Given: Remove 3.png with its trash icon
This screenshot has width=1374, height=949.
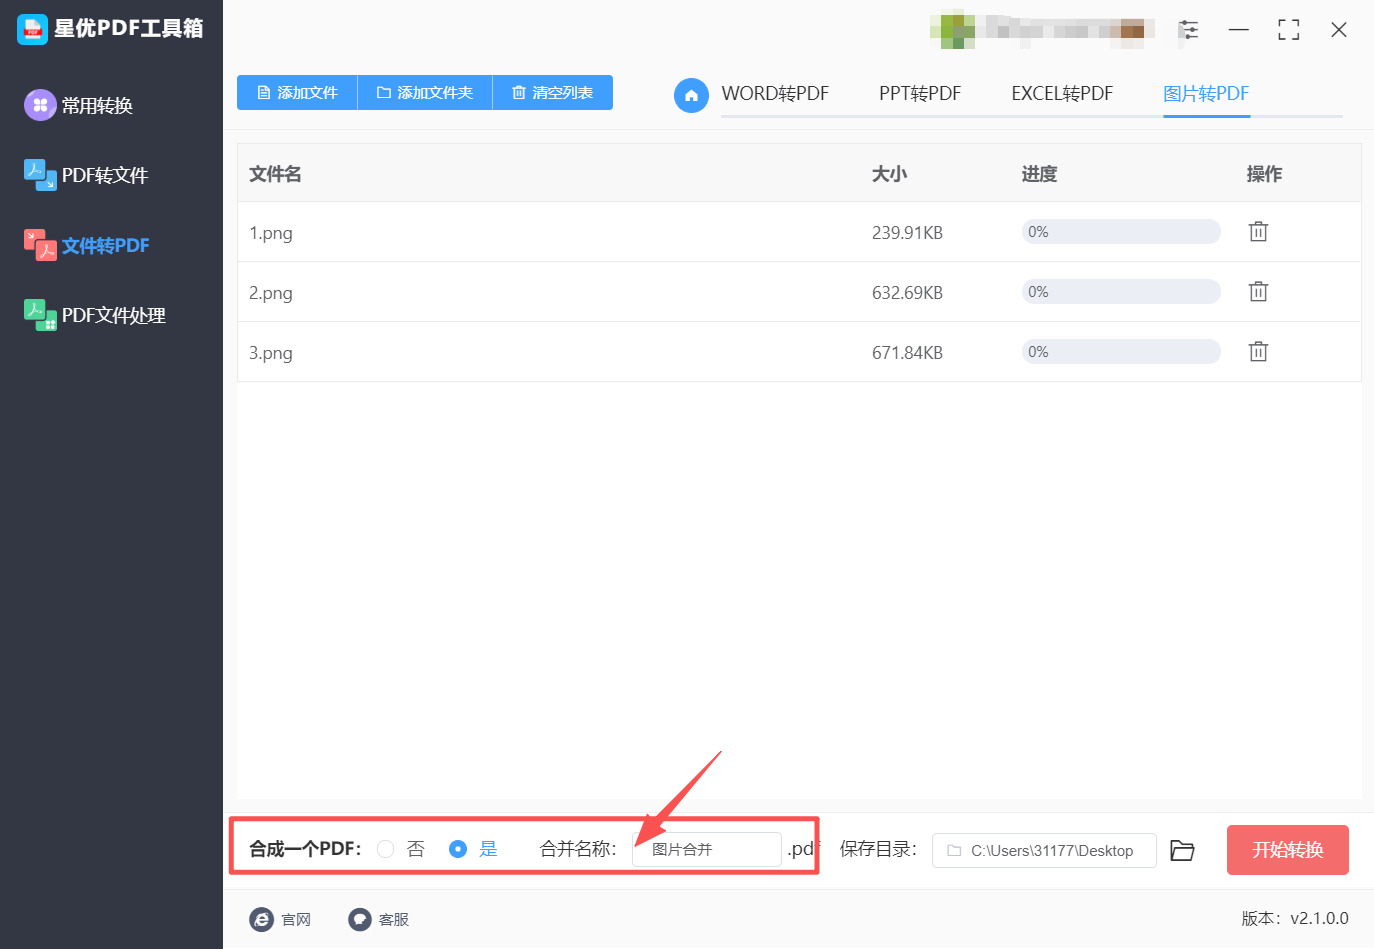Looking at the screenshot, I should point(1258,351).
